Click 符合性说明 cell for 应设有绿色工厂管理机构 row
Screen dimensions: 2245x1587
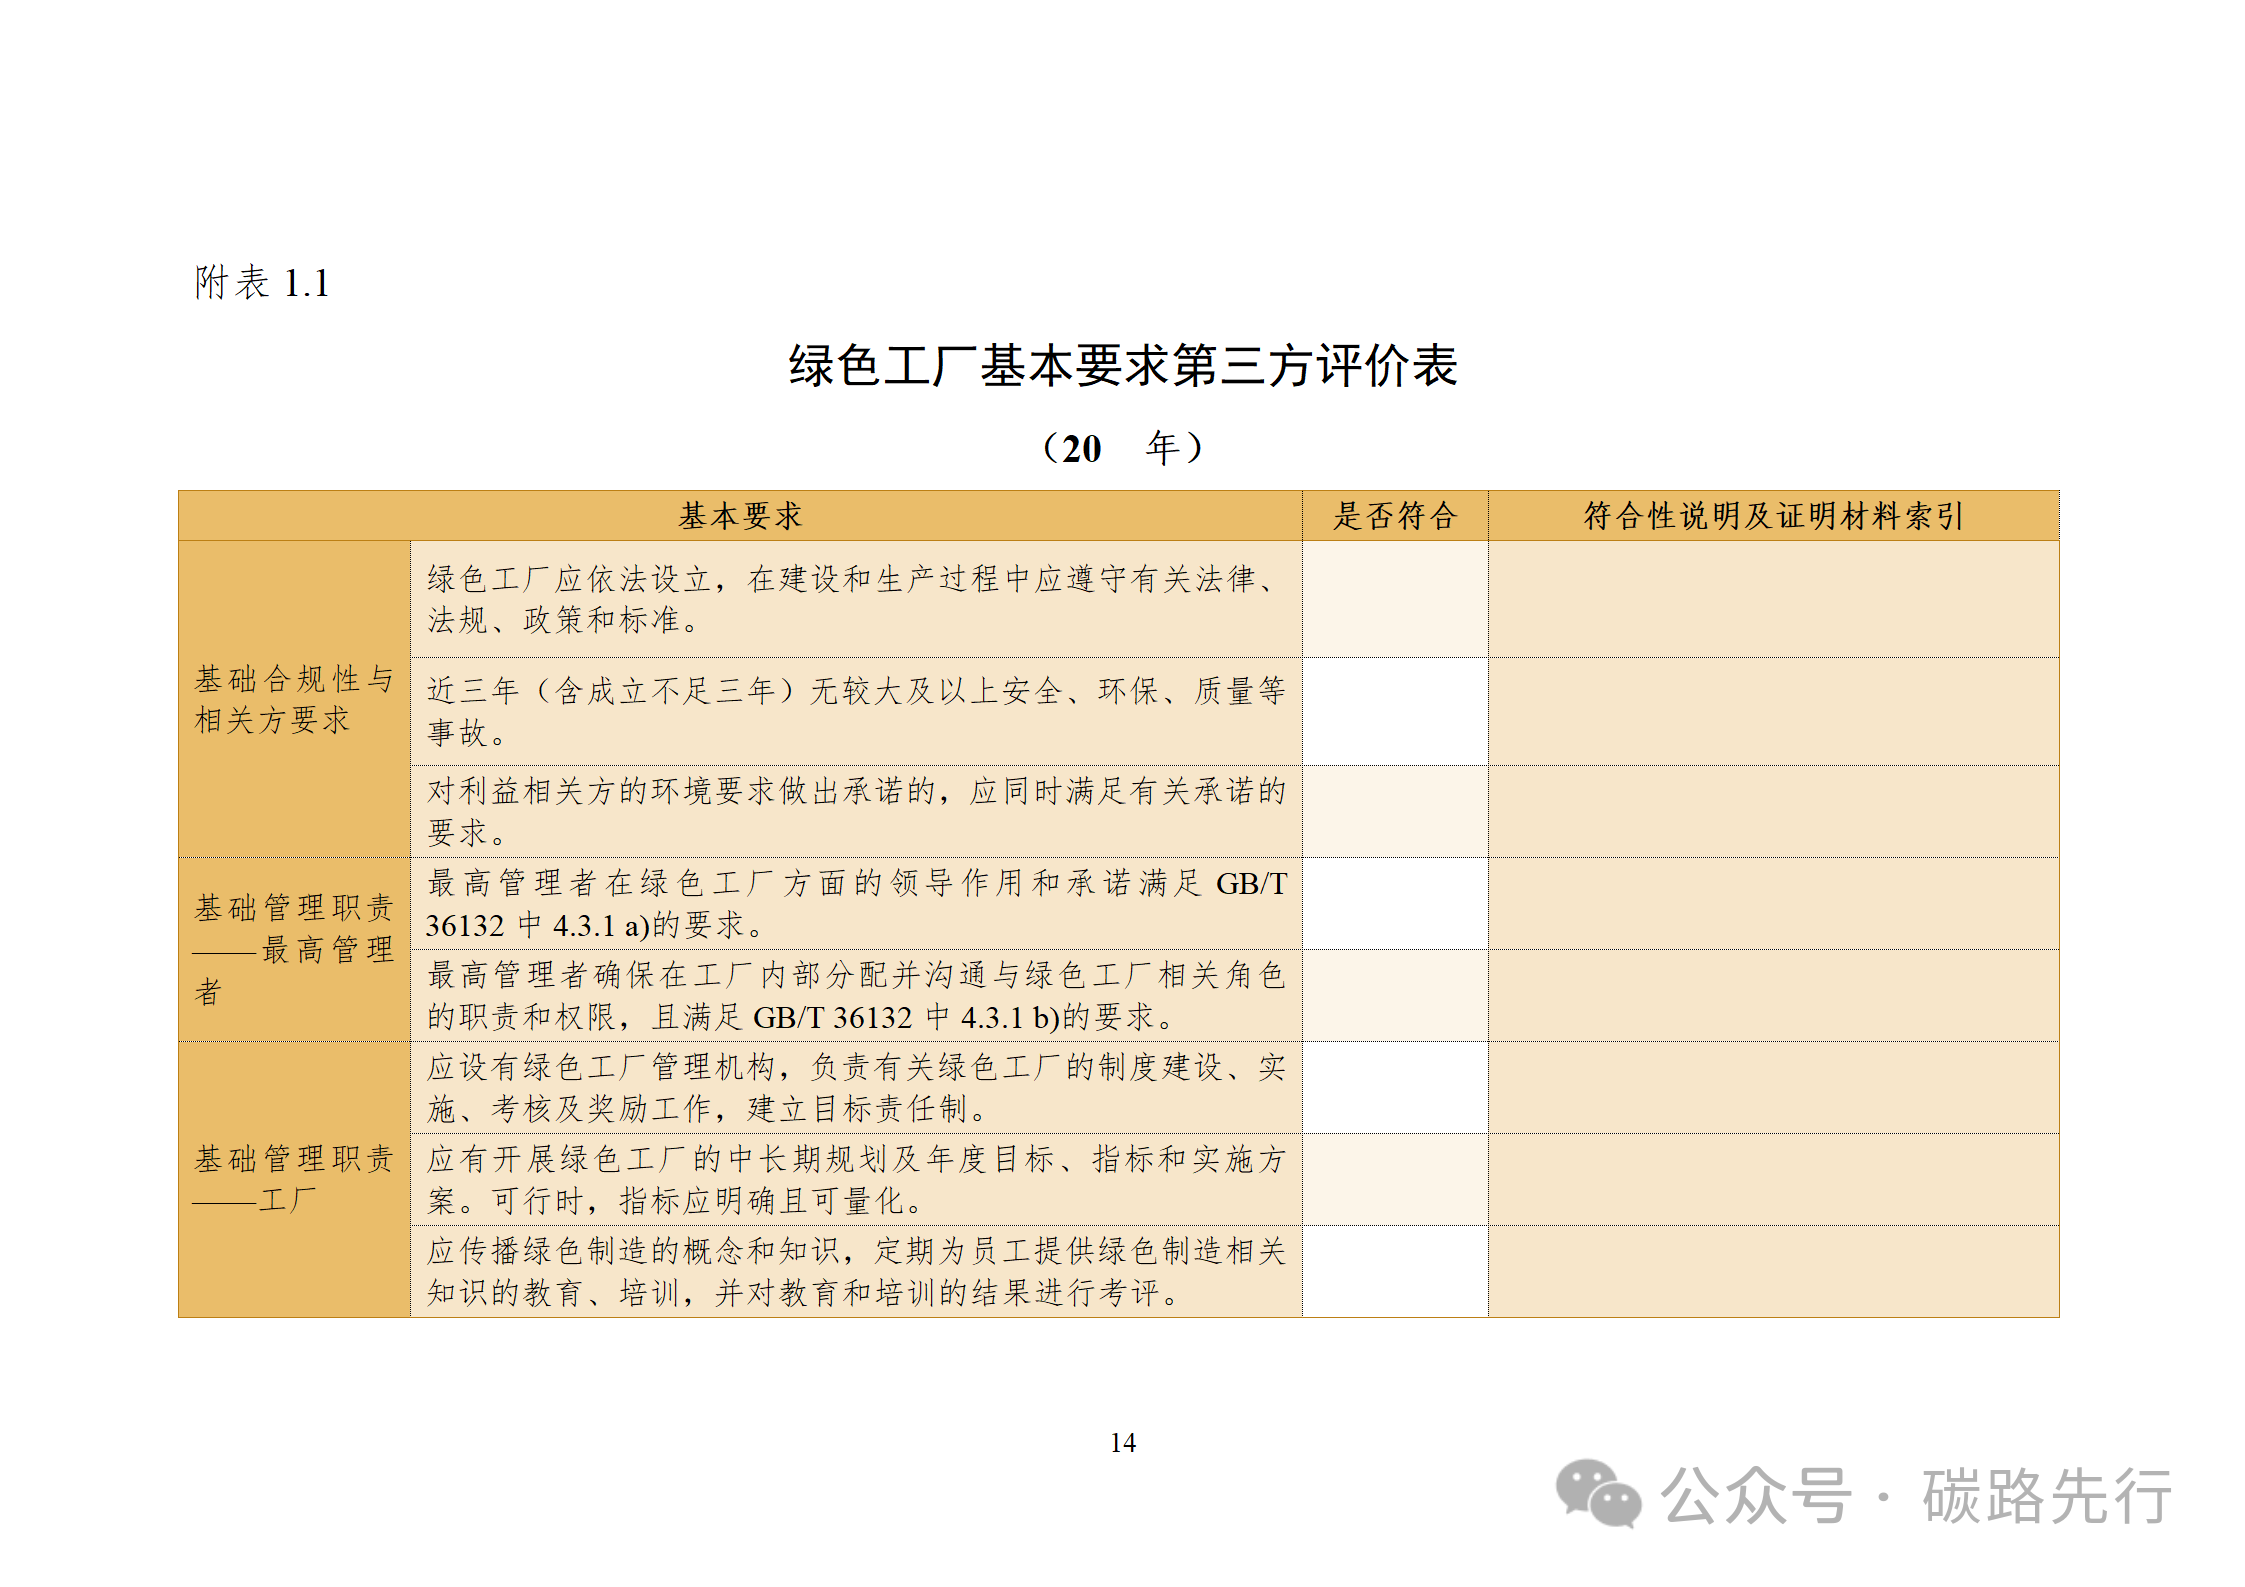(x=1772, y=1087)
